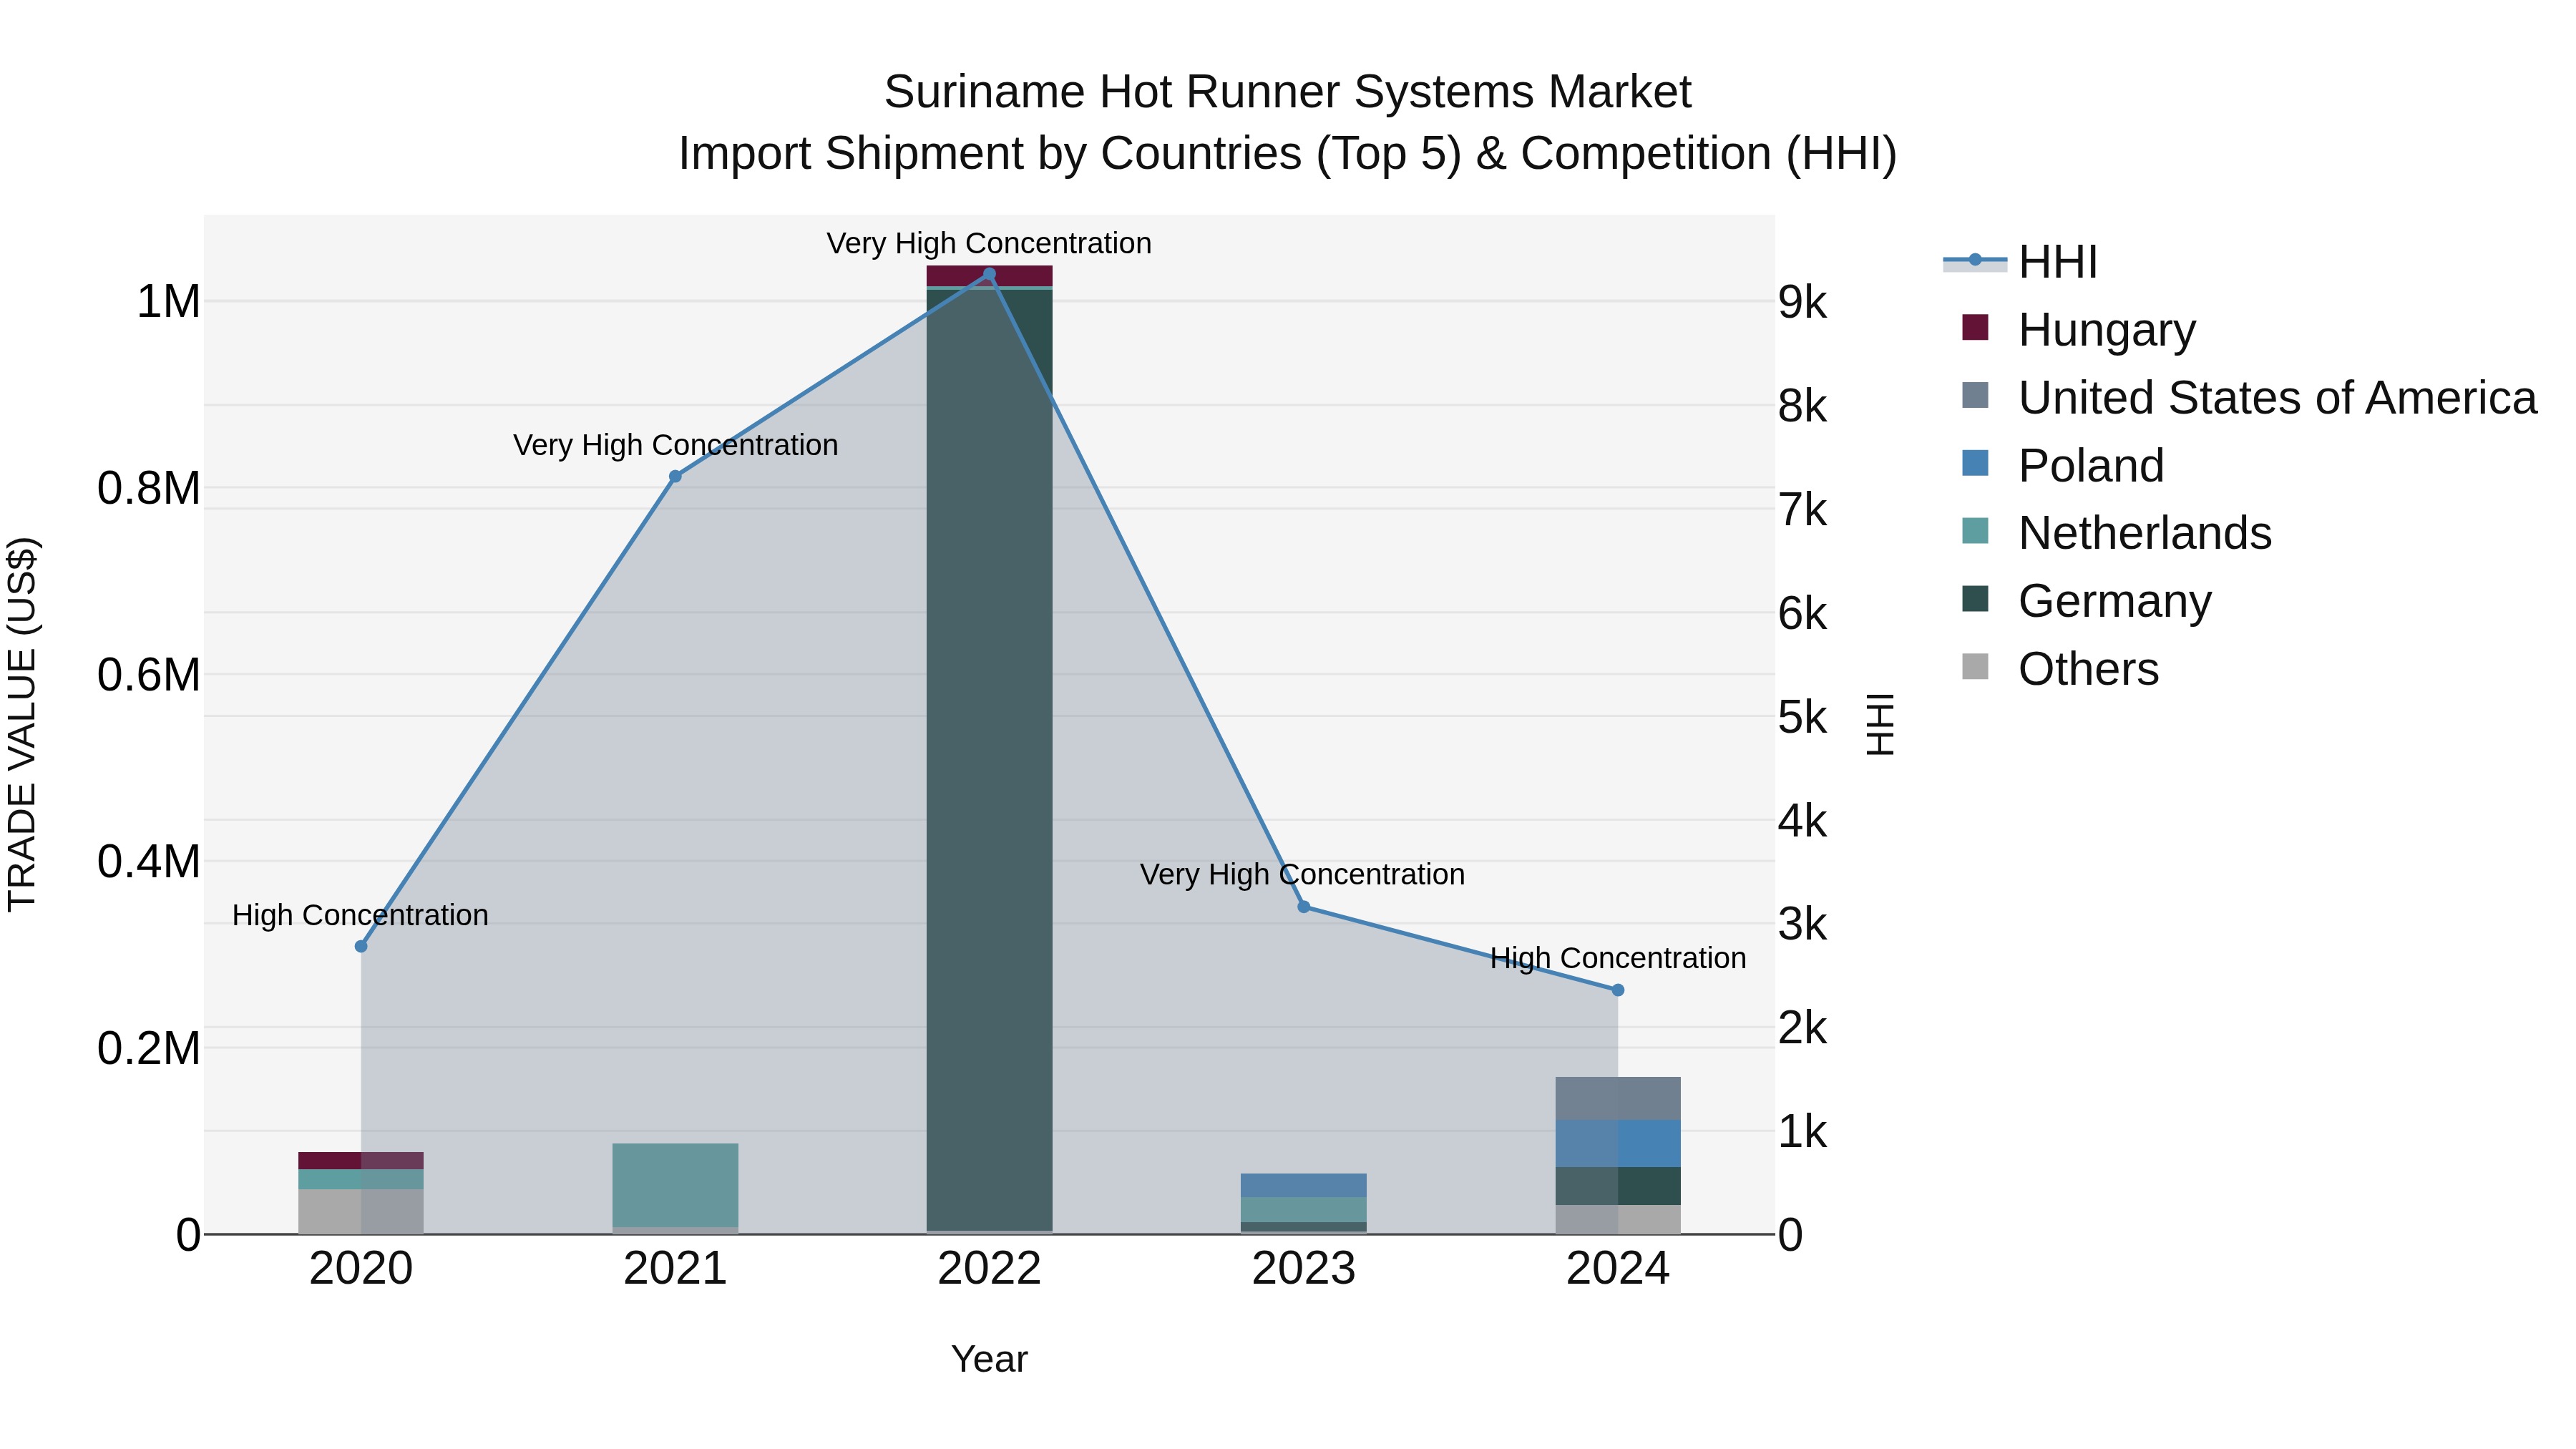
Task: Click the tall 2022 Germany bar
Action: pos(989,760)
